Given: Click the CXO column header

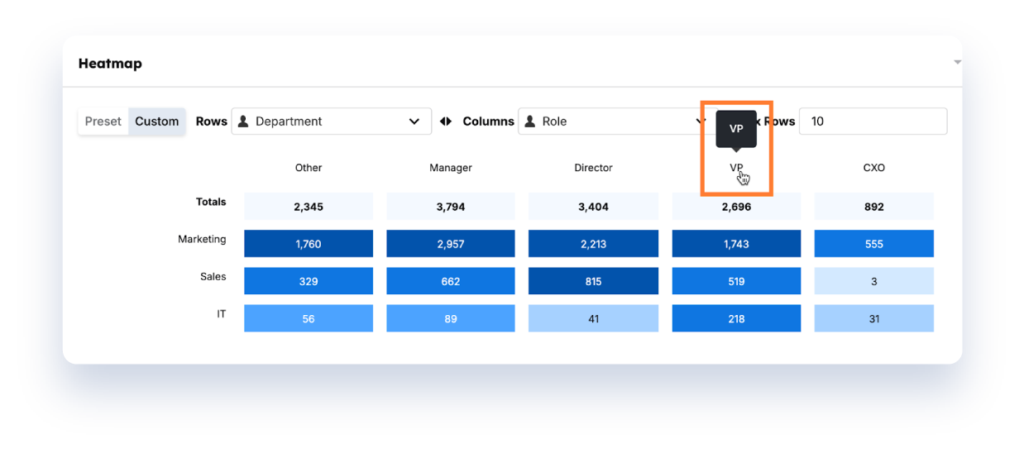Looking at the screenshot, I should [x=874, y=168].
